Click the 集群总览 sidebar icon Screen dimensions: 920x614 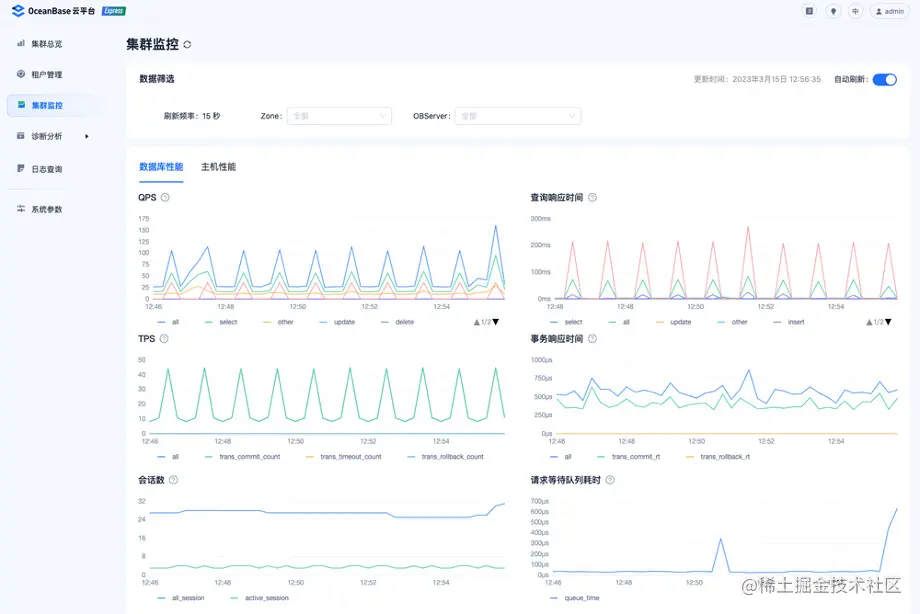(x=21, y=43)
